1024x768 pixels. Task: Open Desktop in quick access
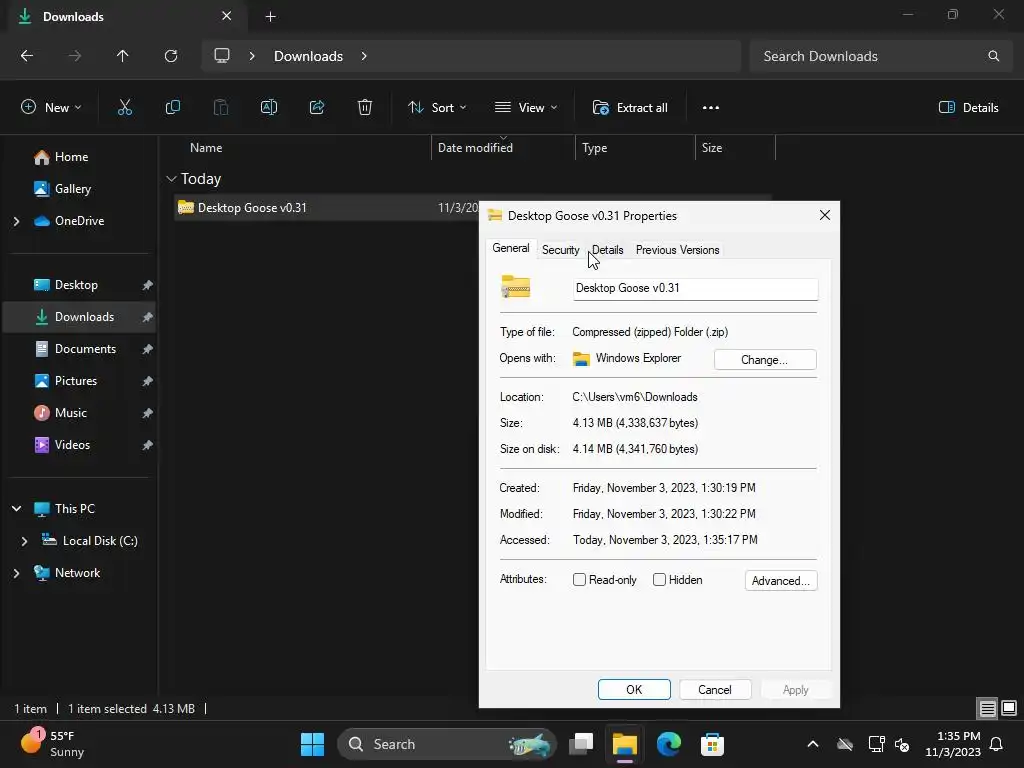click(x=76, y=285)
